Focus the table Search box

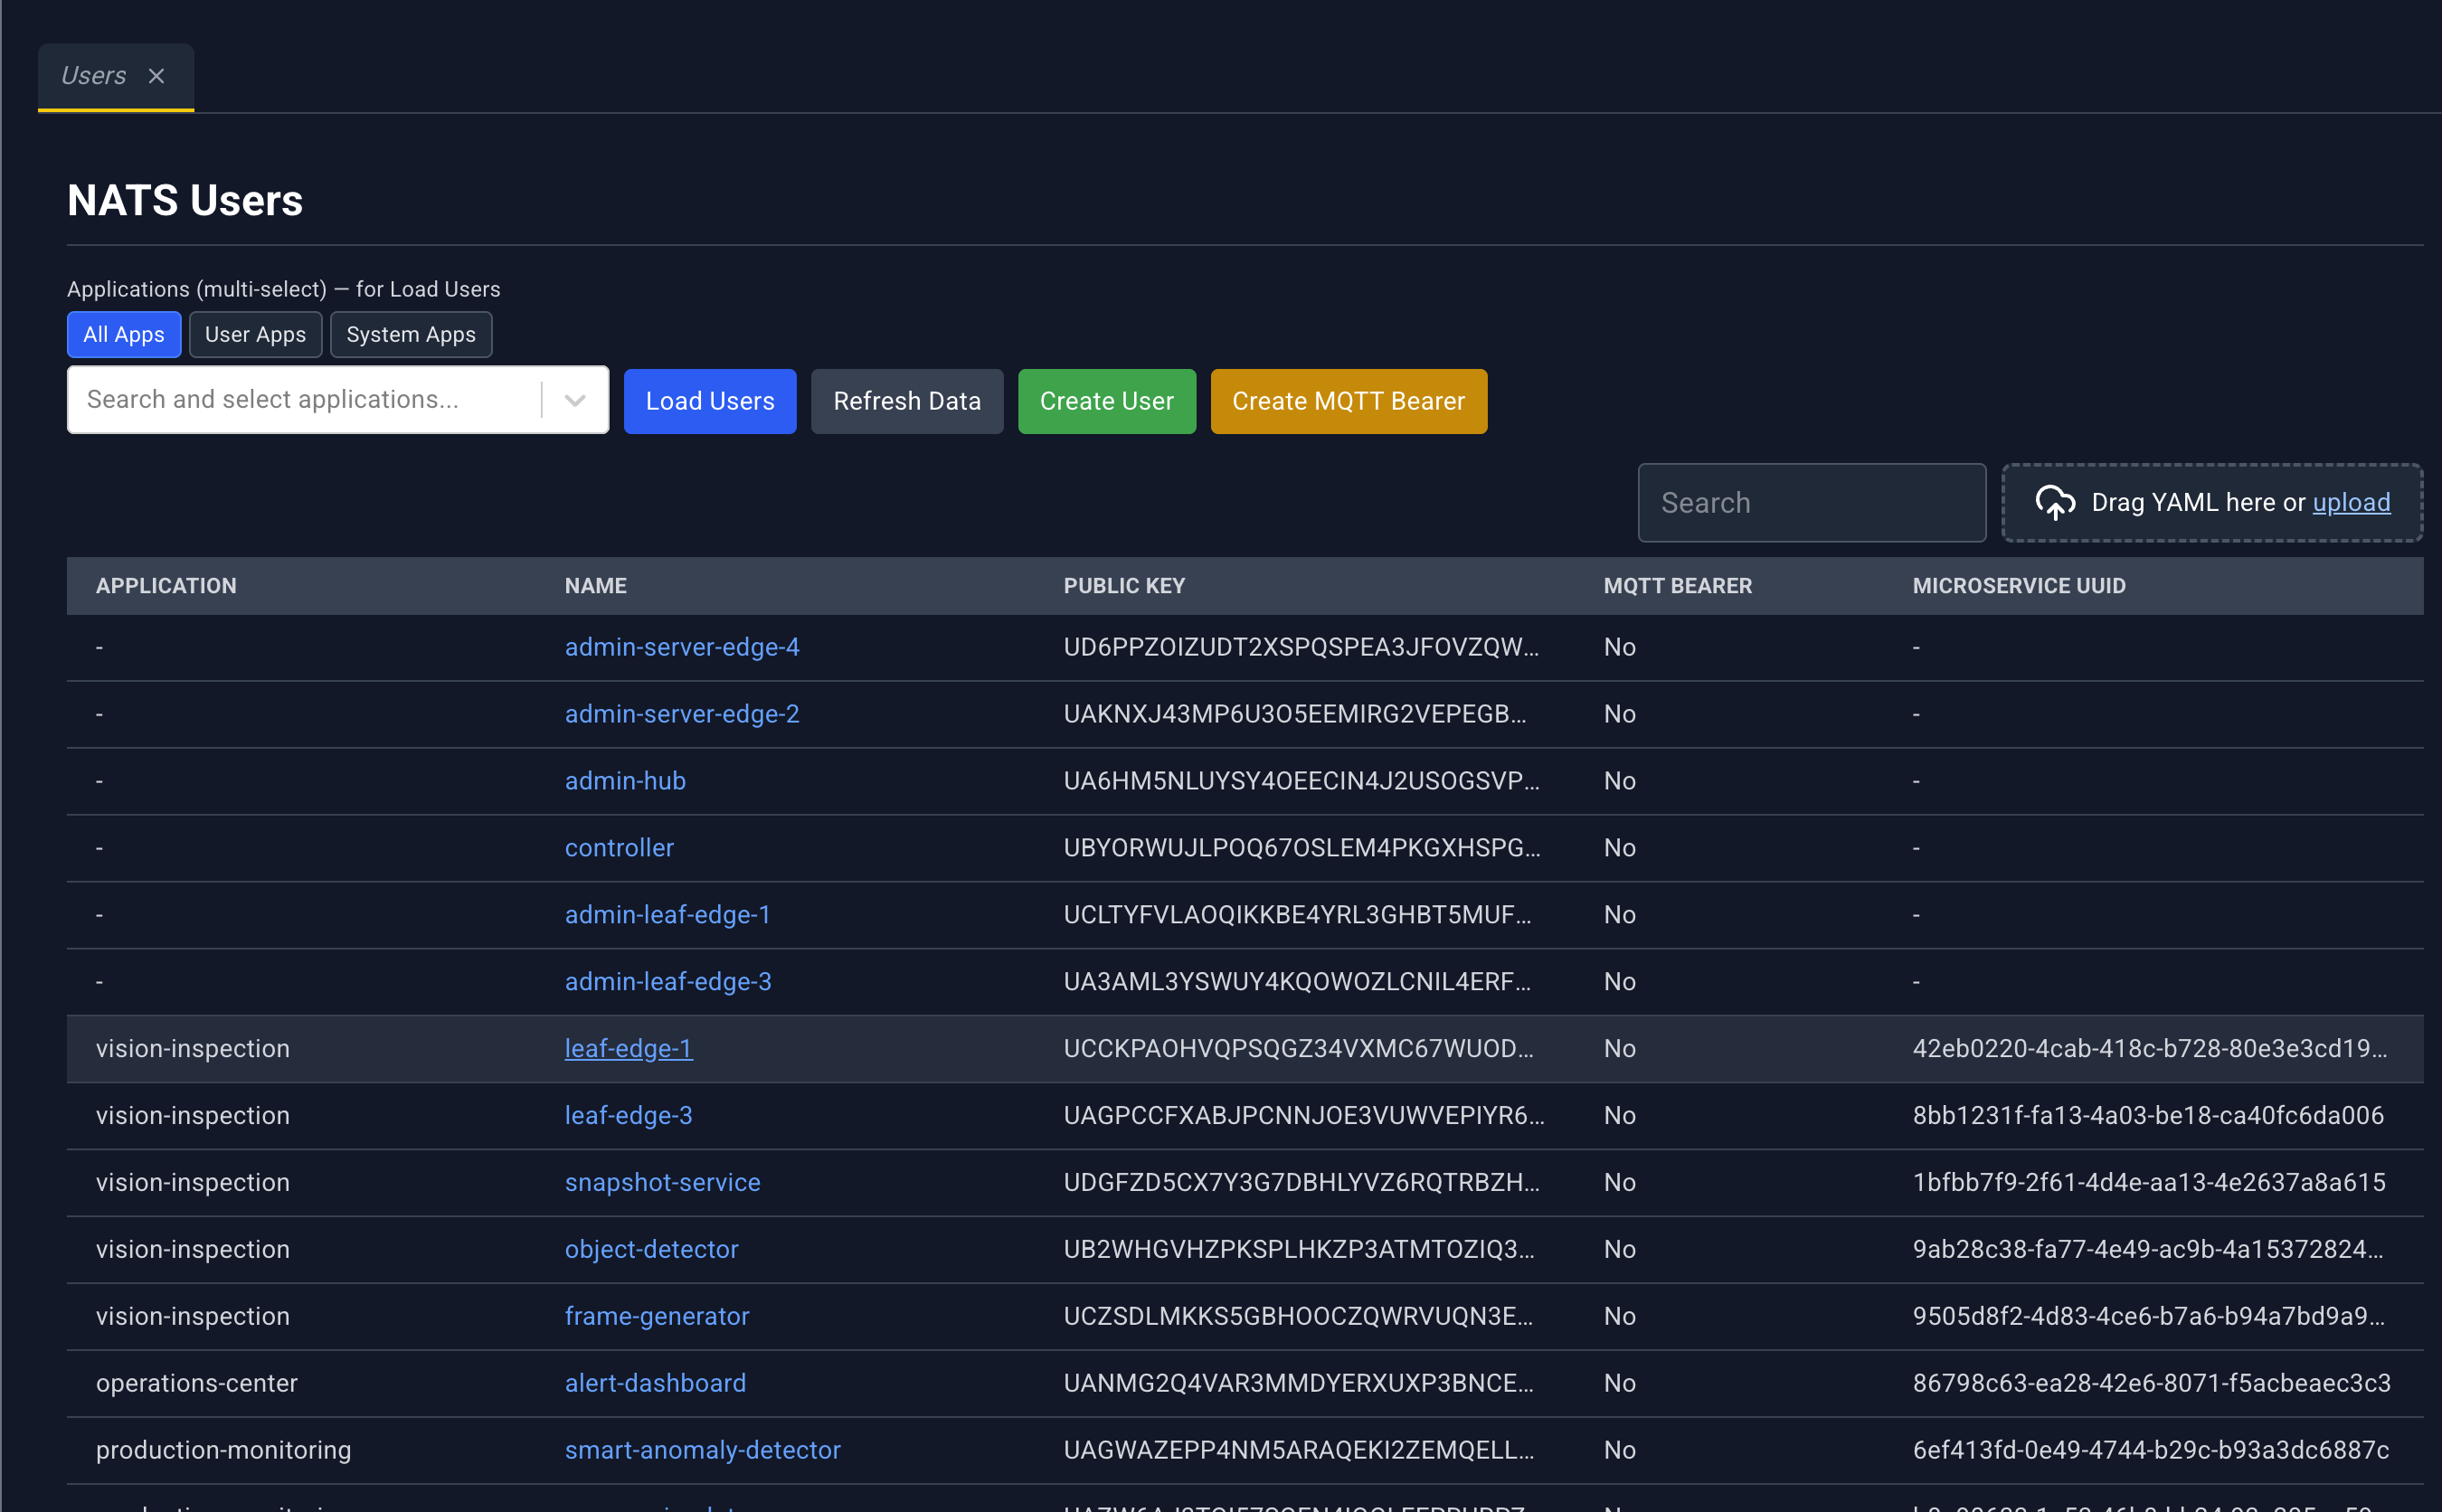[x=1812, y=503]
